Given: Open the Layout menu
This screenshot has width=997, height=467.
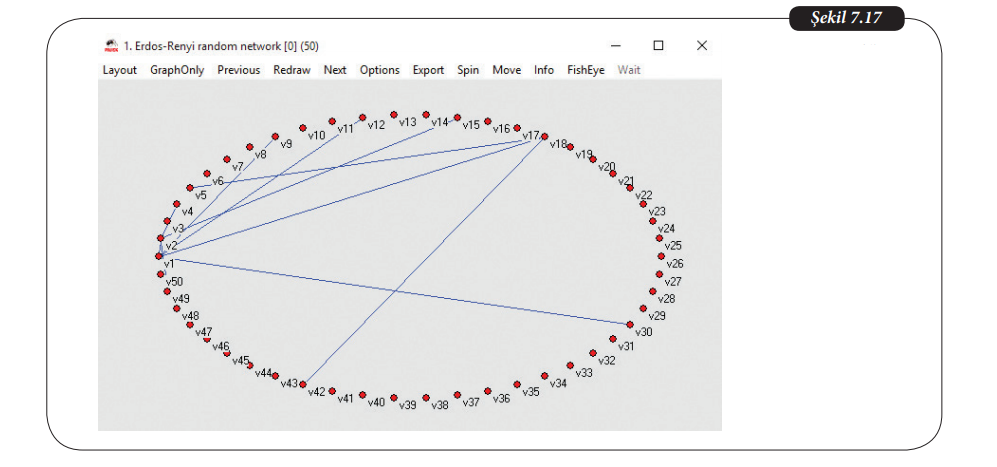Looking at the screenshot, I should 120,70.
